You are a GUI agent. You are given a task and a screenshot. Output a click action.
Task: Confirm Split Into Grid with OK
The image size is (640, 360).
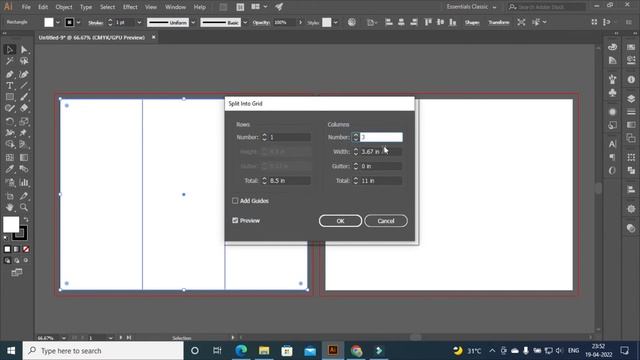tap(340, 221)
